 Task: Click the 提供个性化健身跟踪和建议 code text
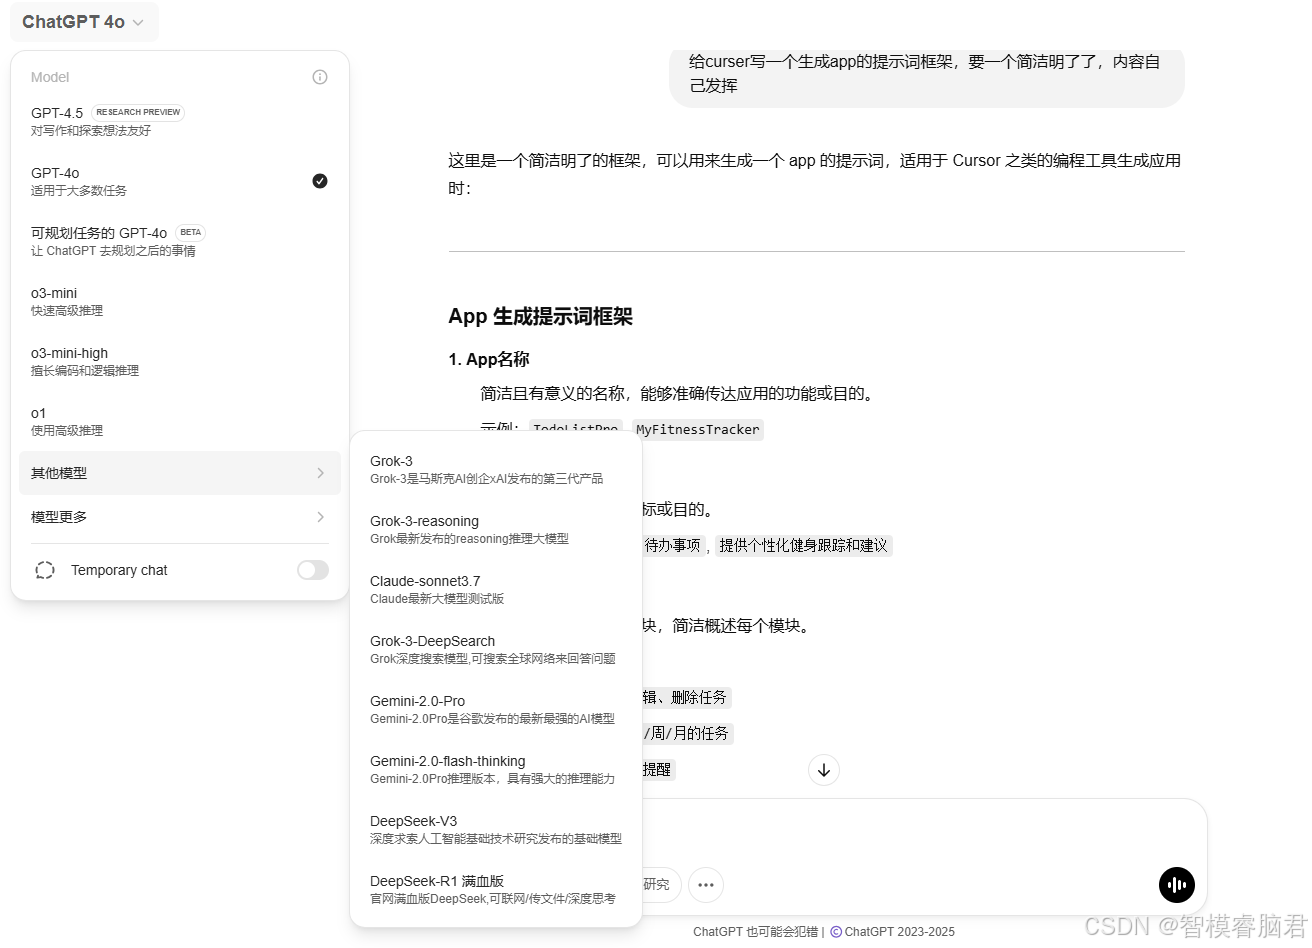tap(803, 545)
